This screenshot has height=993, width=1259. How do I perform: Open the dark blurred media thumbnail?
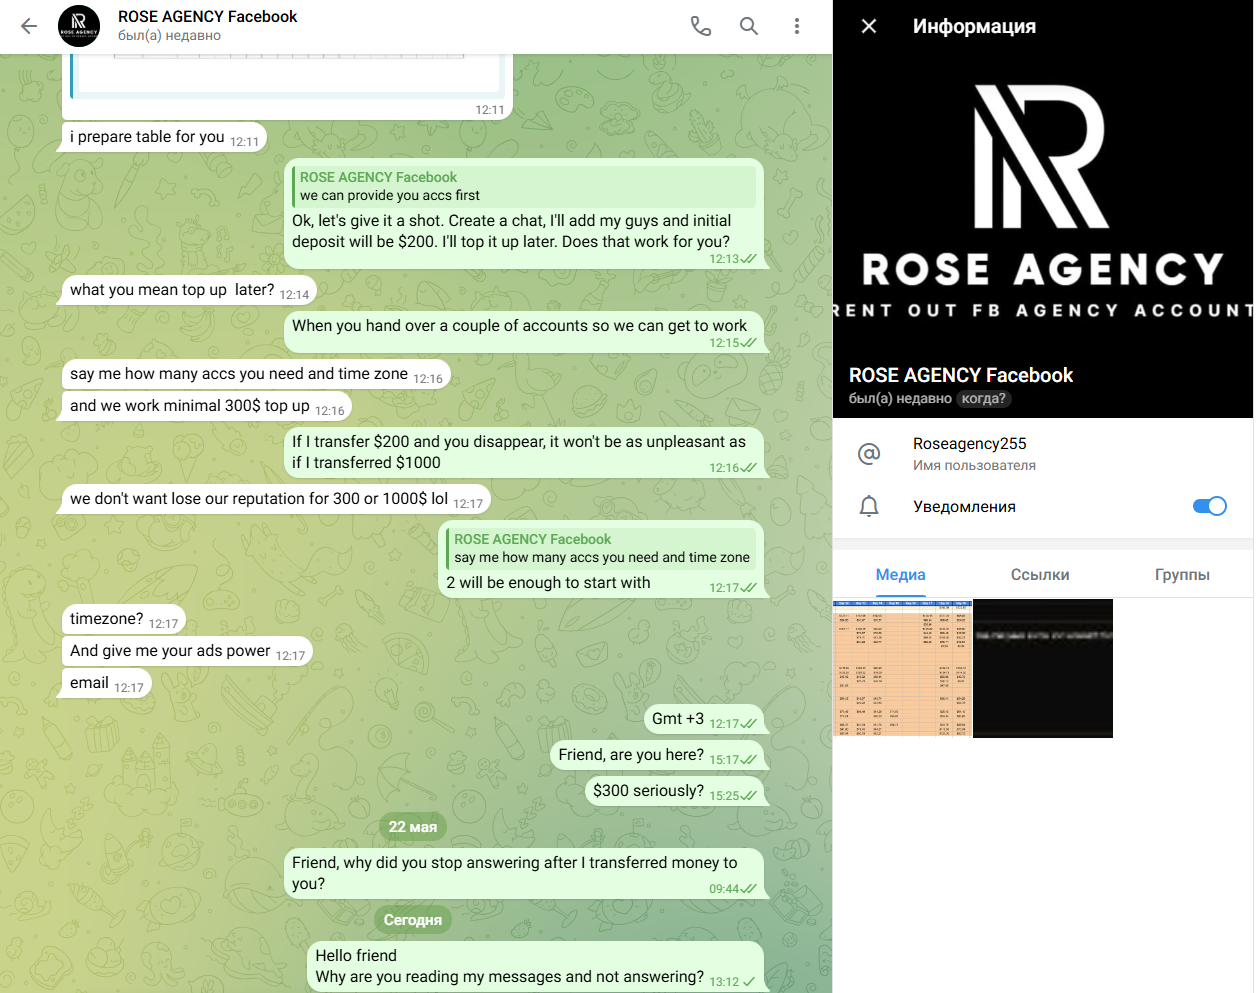pos(1043,668)
